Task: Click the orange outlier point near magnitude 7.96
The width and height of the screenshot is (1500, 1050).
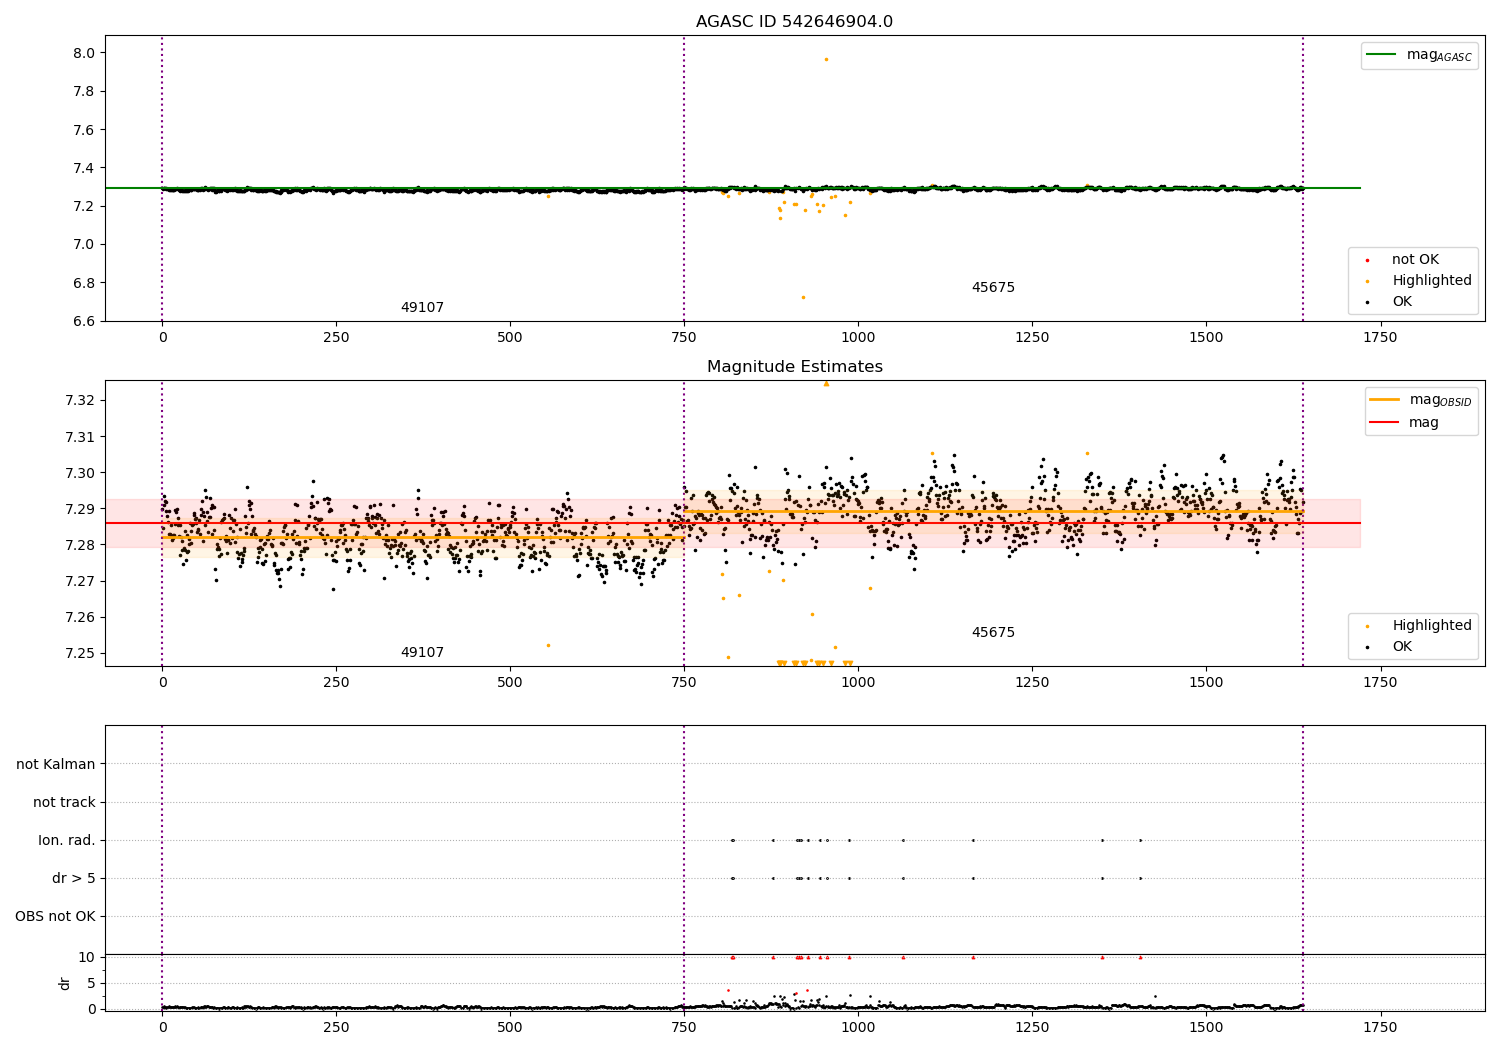Action: [826, 59]
